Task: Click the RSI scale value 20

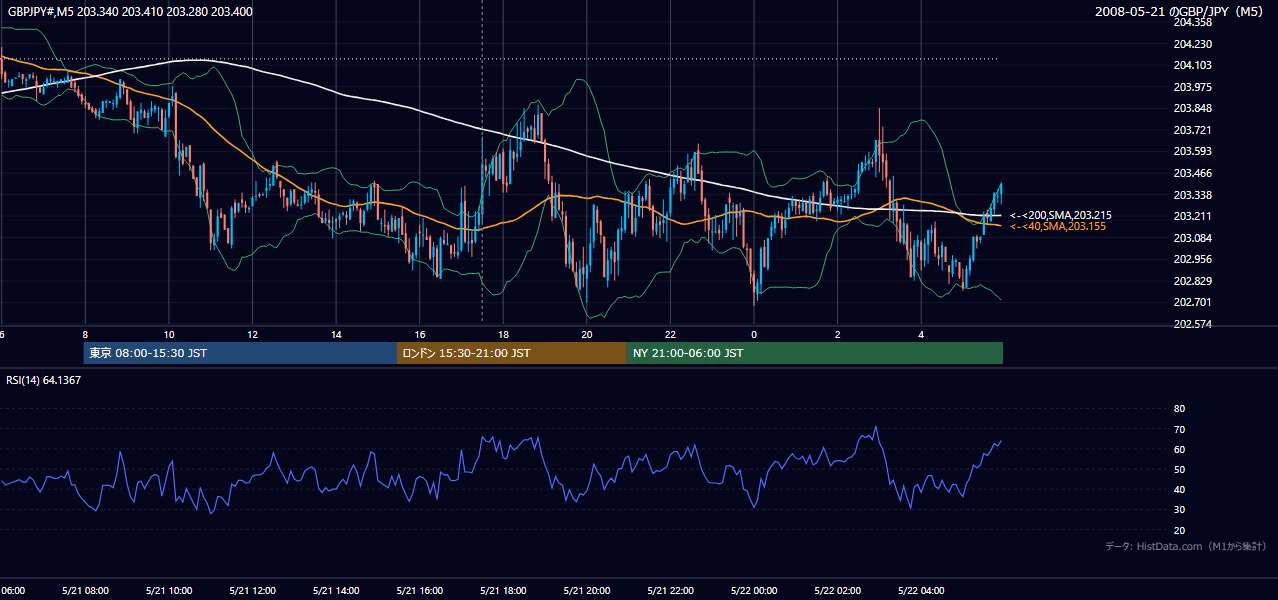Action: tap(1179, 530)
